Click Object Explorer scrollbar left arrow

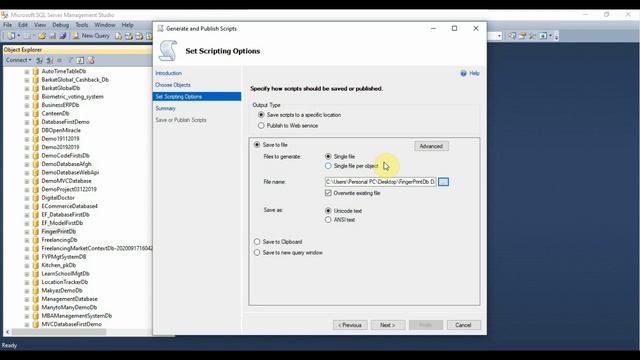pos(7,332)
